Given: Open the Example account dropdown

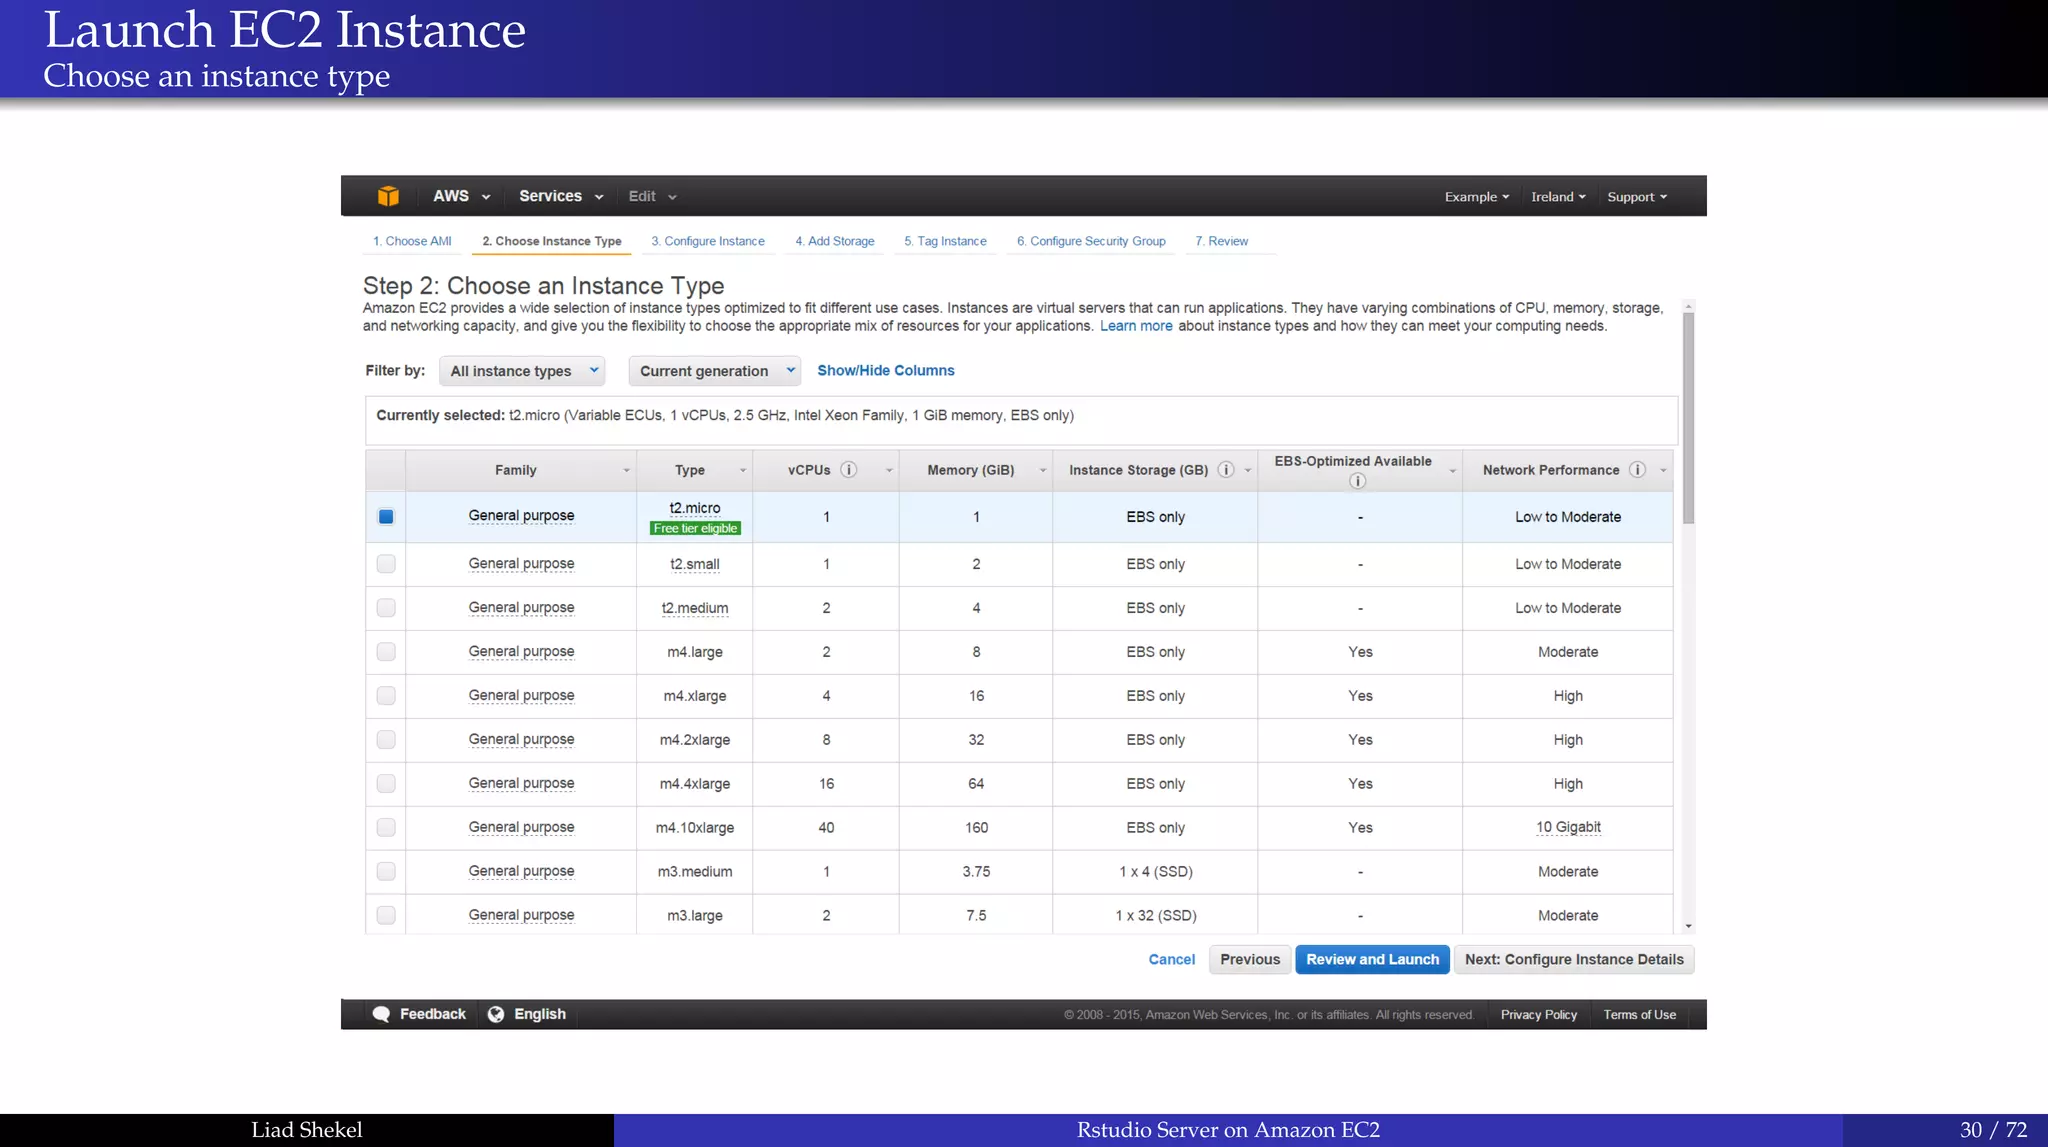Looking at the screenshot, I should coord(1476,197).
